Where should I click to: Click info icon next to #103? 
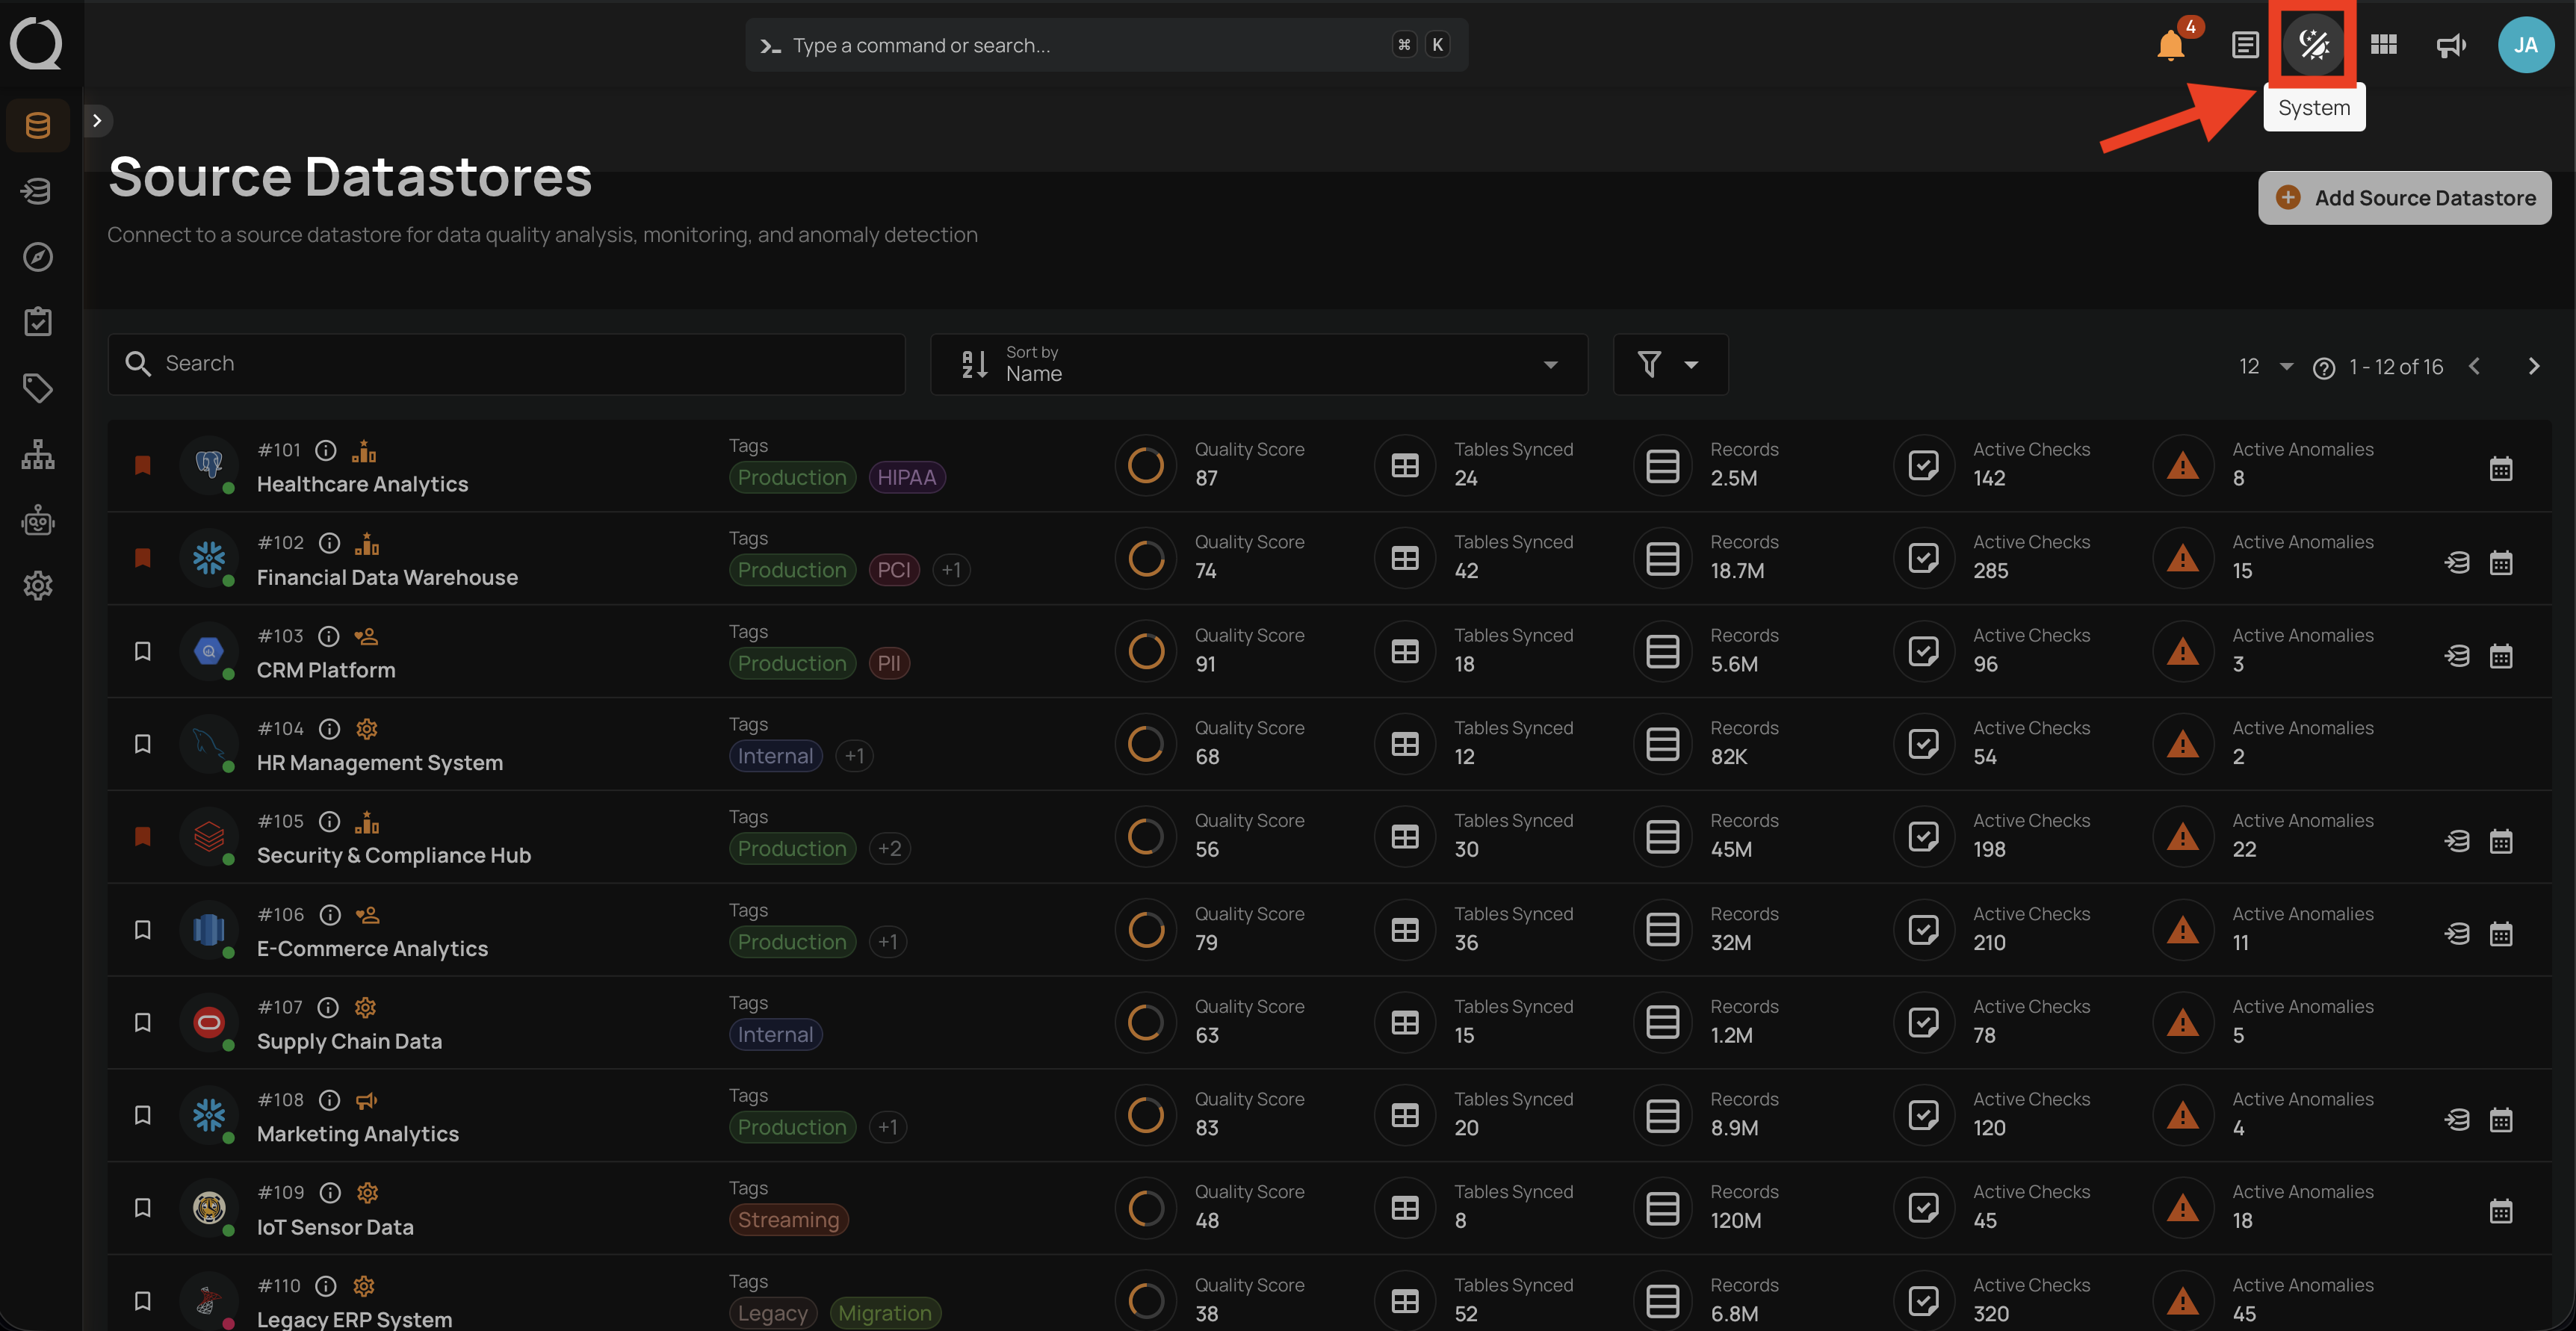(x=328, y=636)
